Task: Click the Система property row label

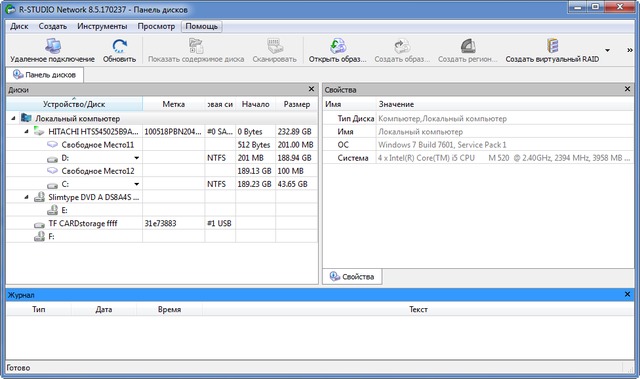Action: click(353, 158)
